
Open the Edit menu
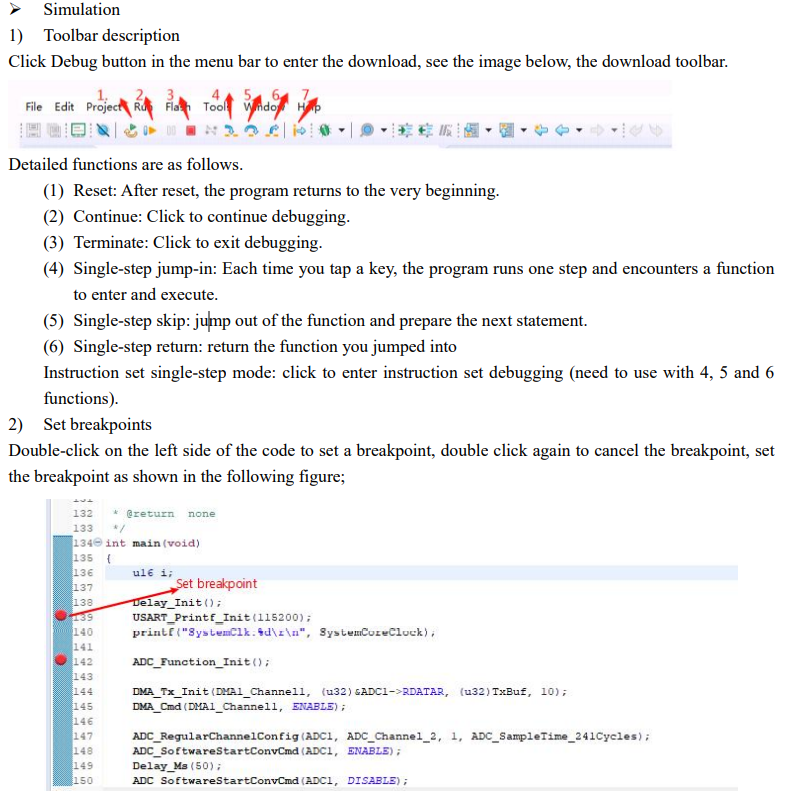pyautogui.click(x=64, y=107)
